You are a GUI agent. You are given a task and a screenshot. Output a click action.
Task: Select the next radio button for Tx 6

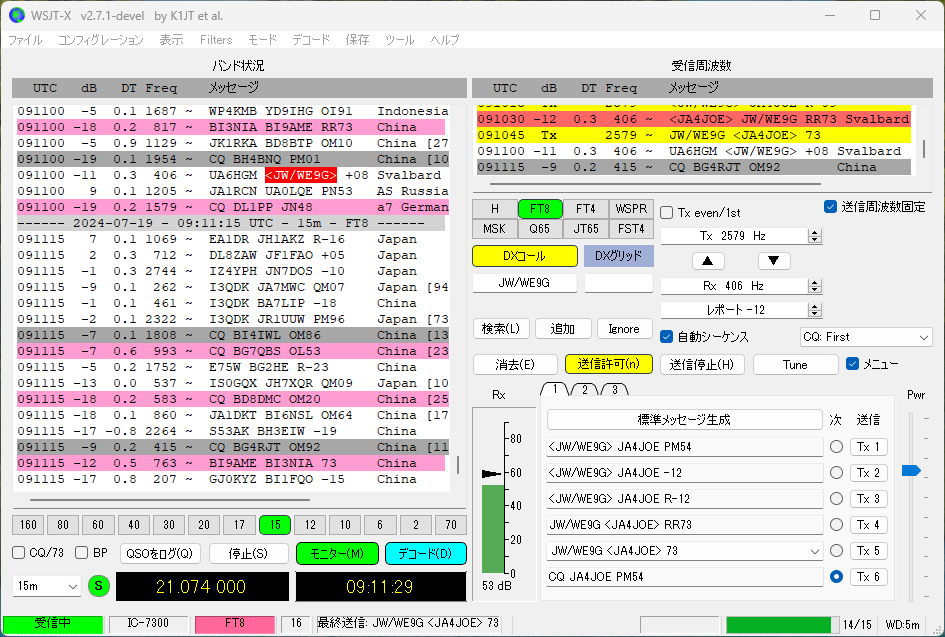pyautogui.click(x=836, y=576)
